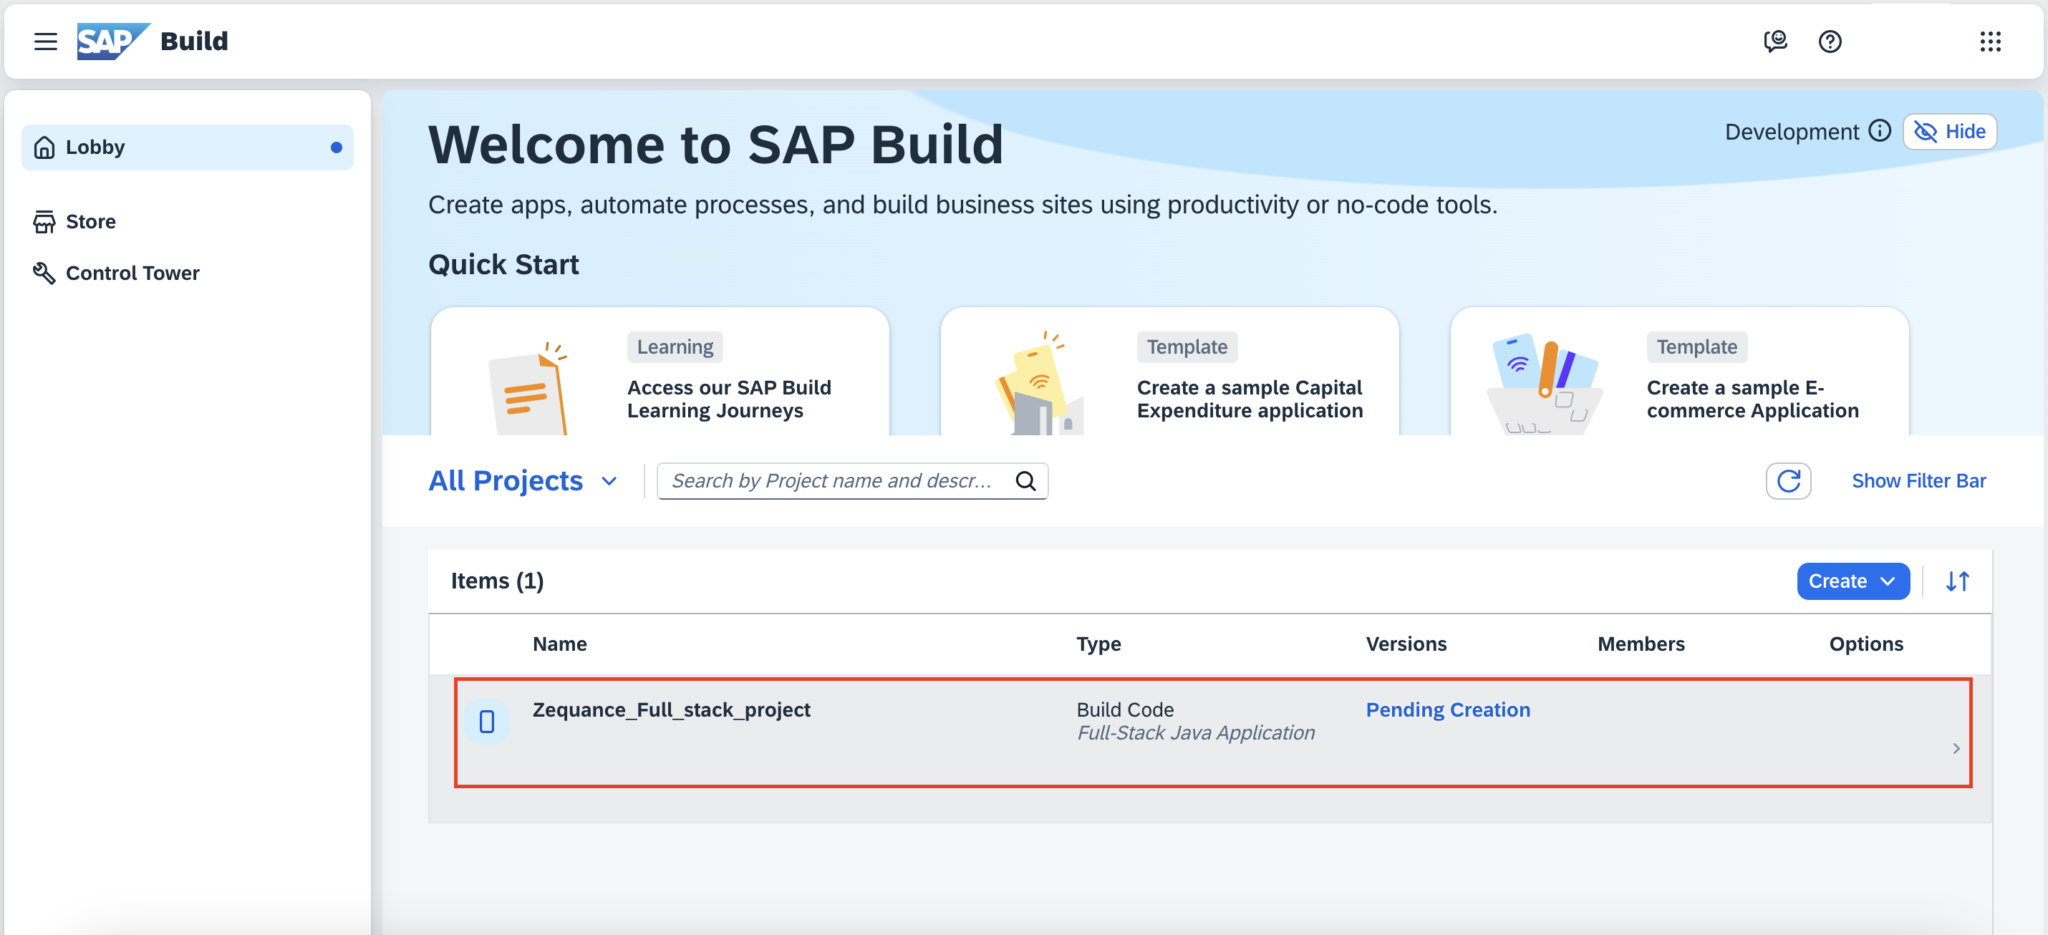This screenshot has height=935, width=2048.
Task: Open the feedback chat icon
Action: 1776,41
